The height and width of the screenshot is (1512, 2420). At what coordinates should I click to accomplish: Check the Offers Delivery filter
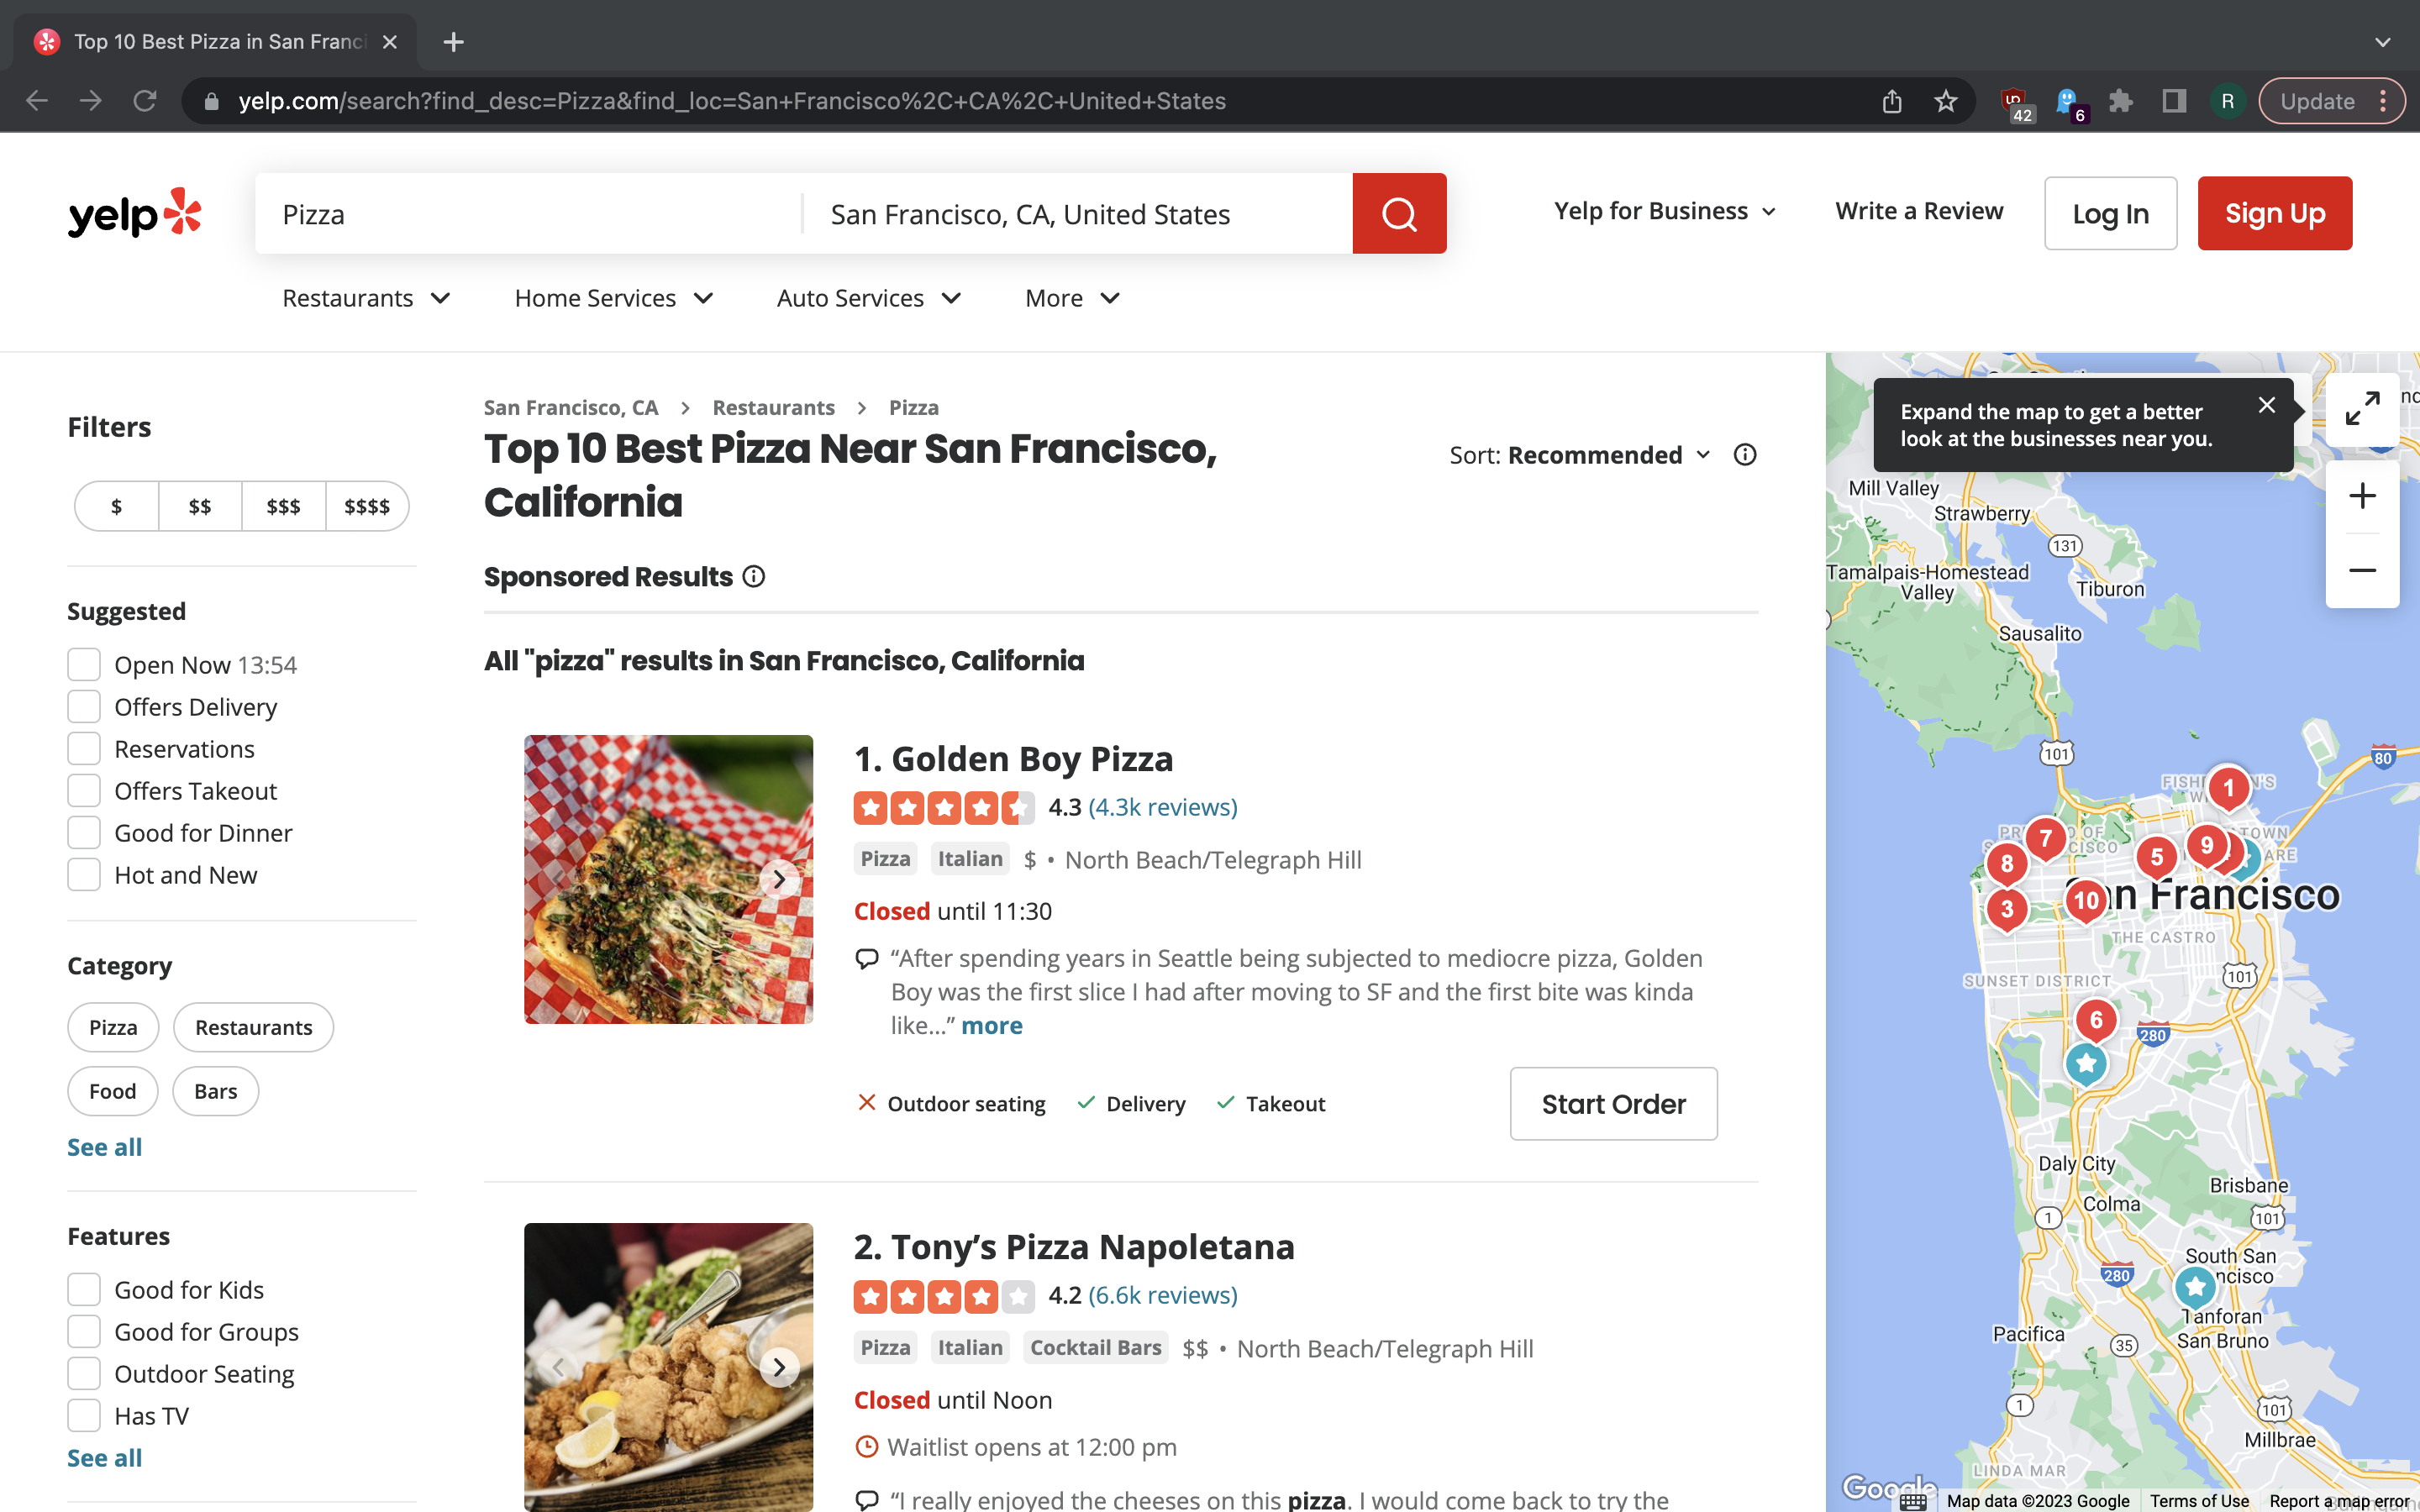pos(84,707)
